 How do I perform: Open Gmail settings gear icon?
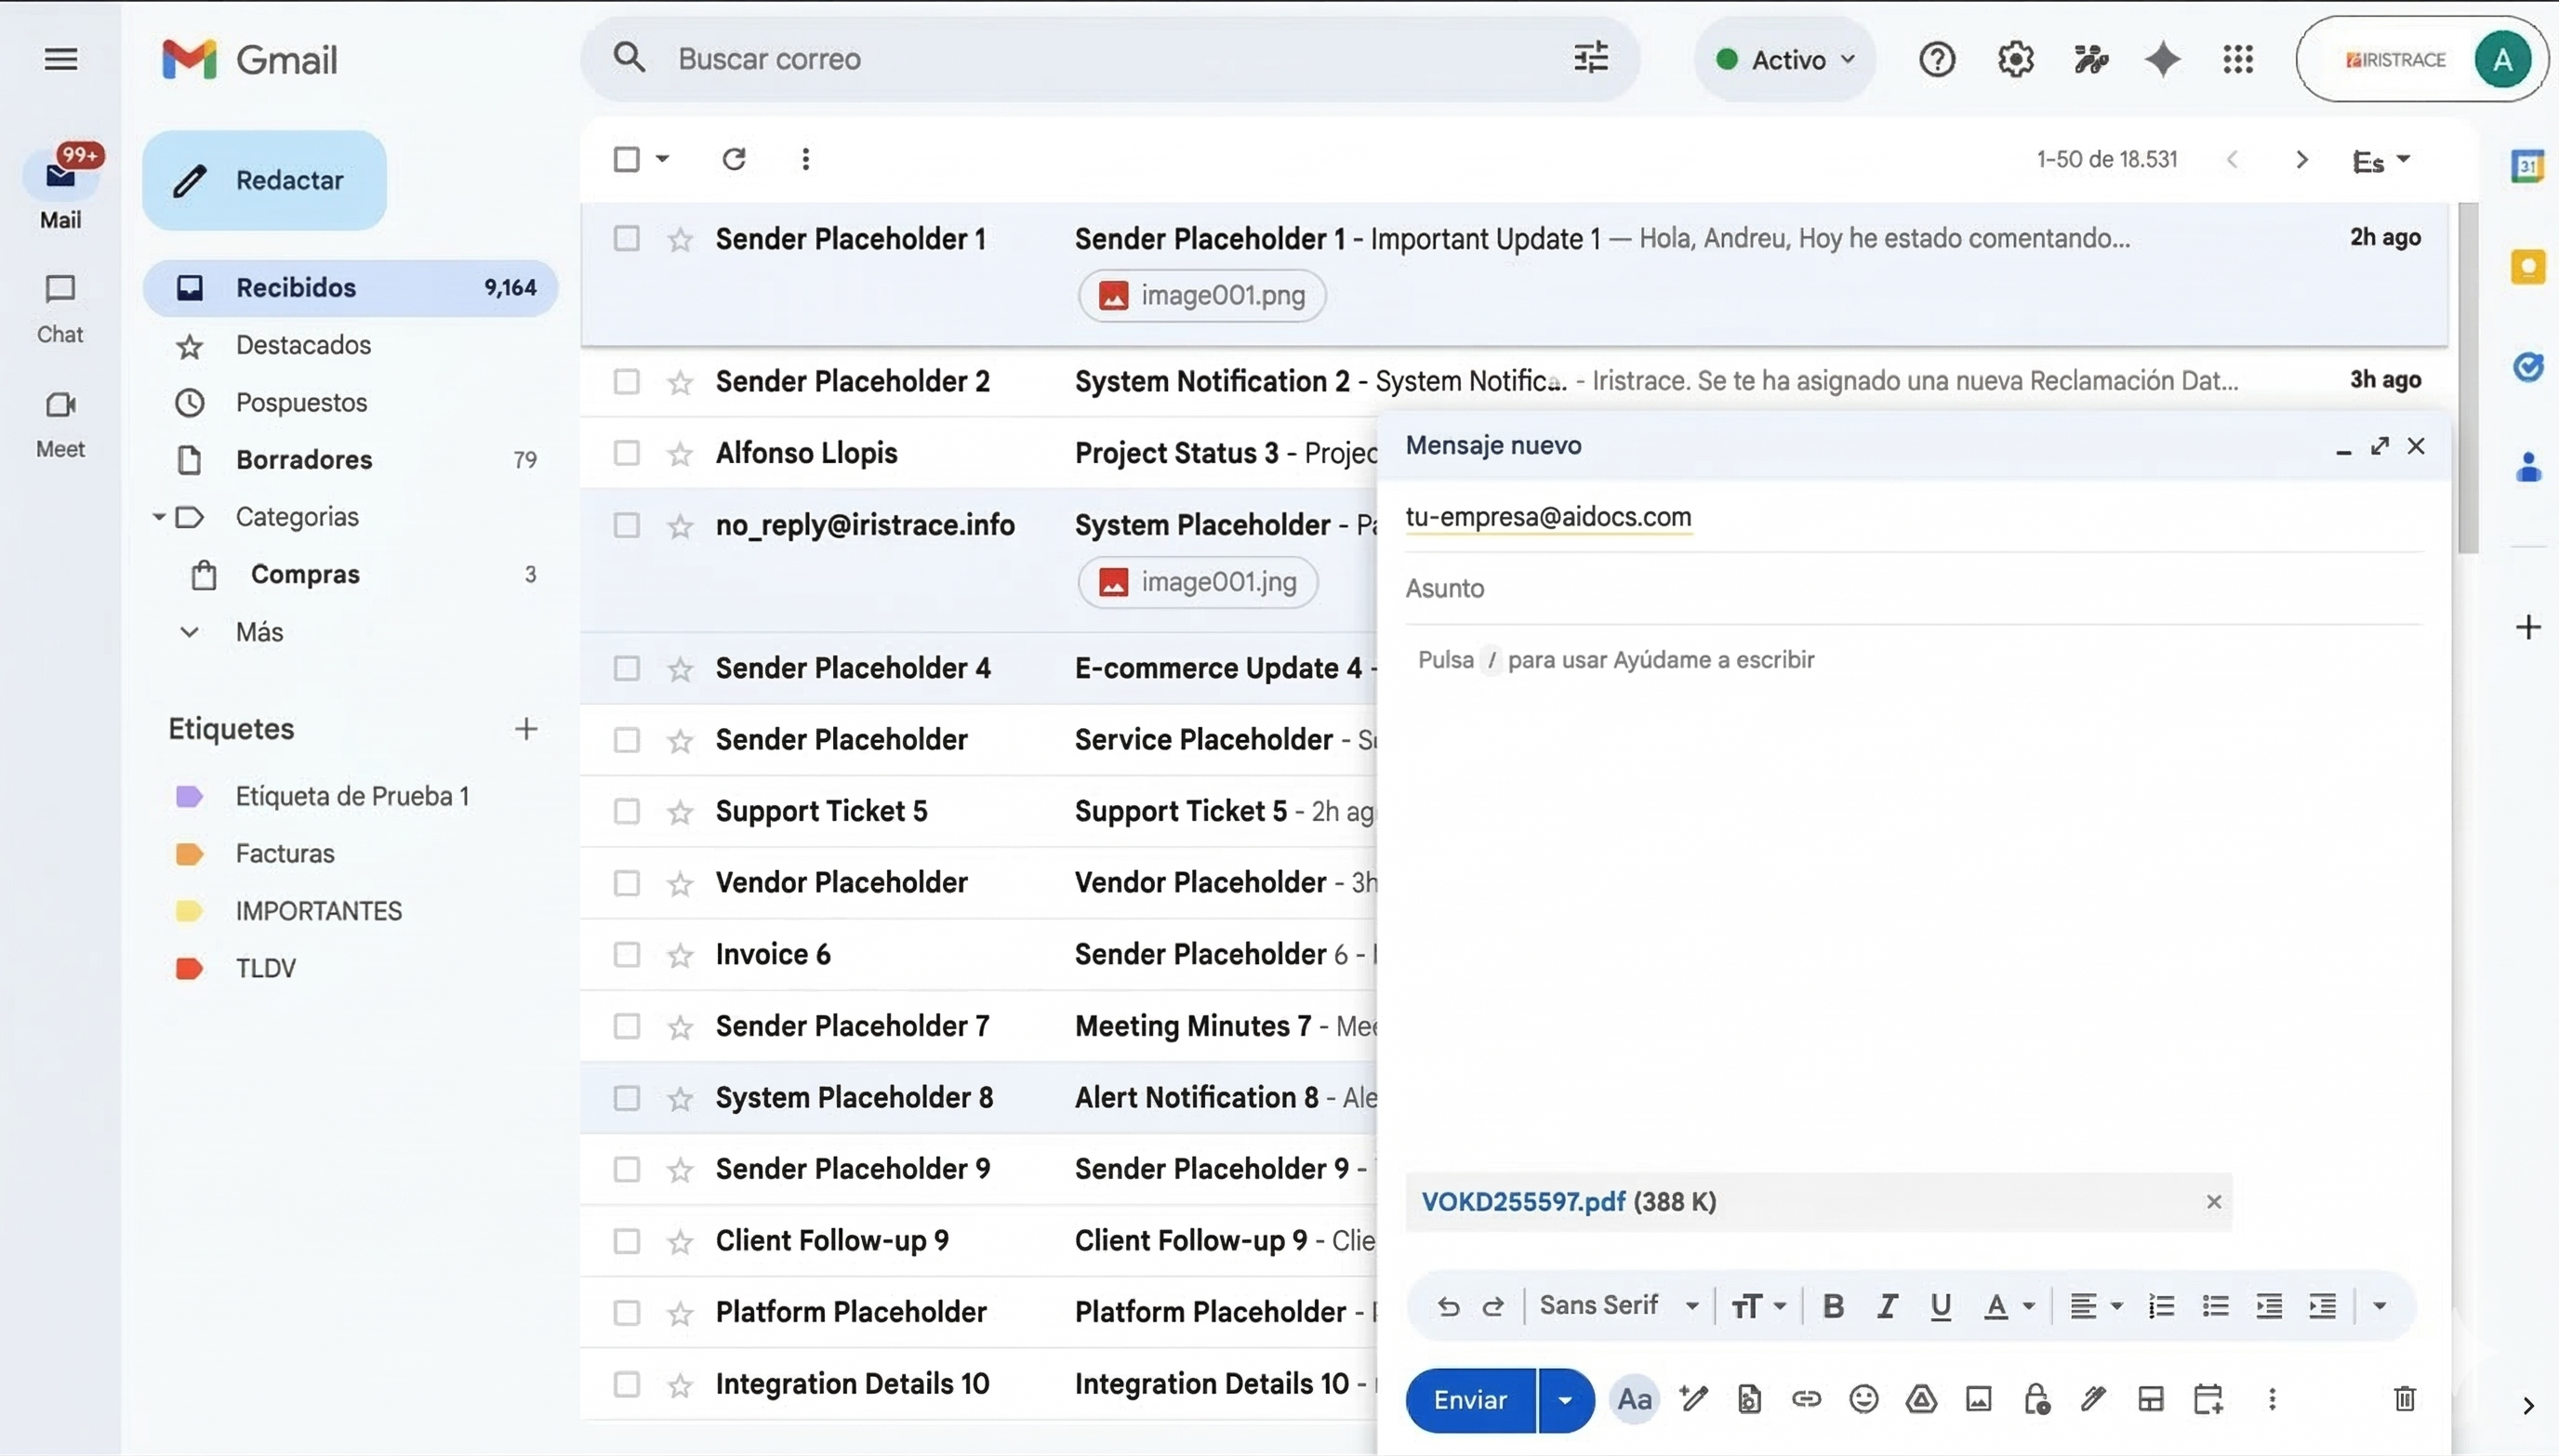coord(2014,58)
